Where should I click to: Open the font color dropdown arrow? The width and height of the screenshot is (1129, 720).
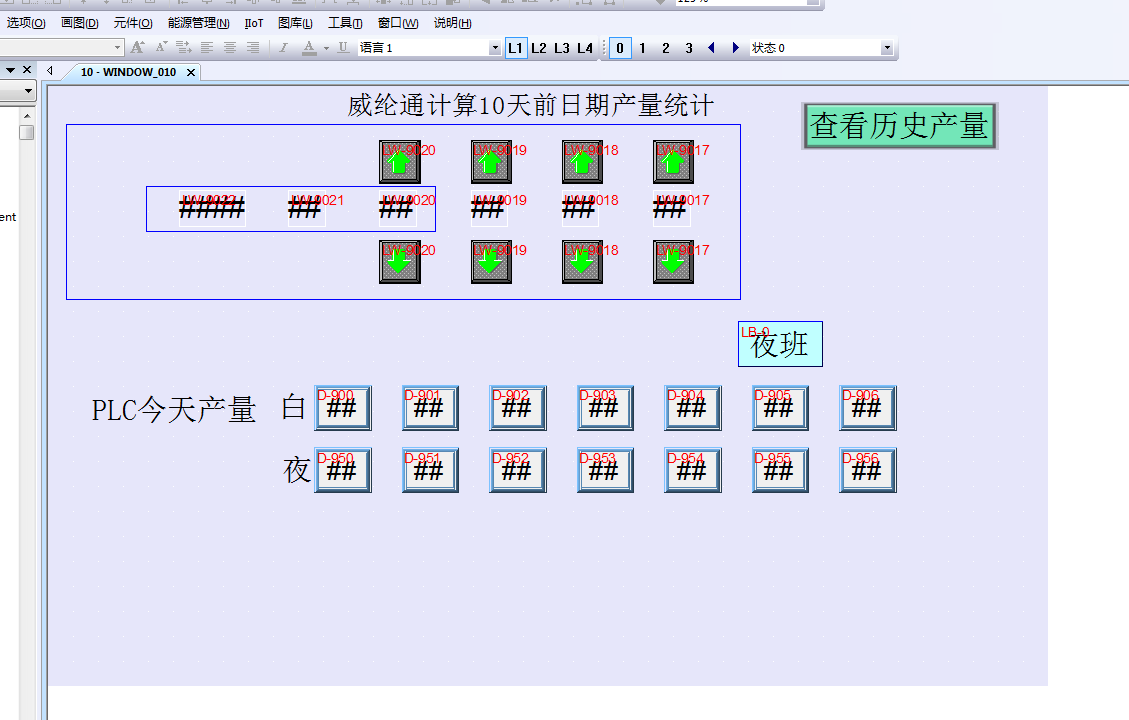pos(326,48)
